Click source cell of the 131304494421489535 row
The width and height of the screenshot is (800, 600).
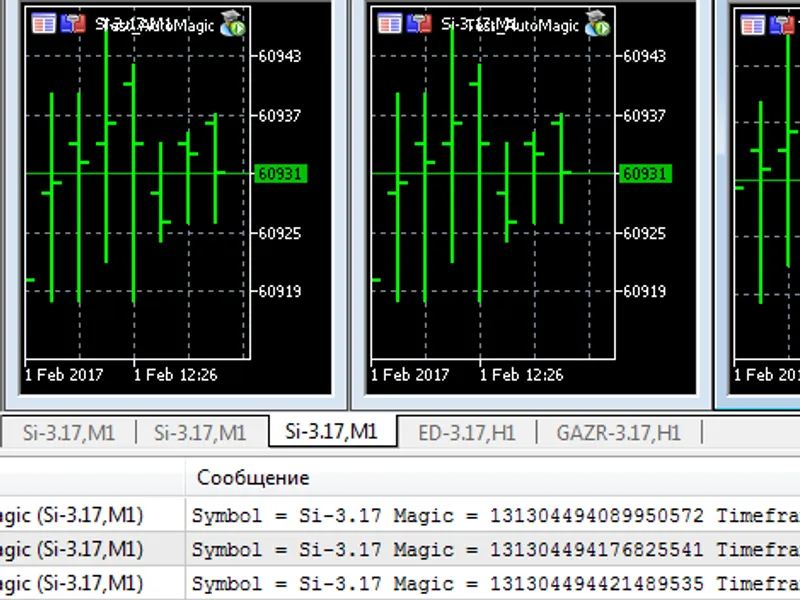(x=92, y=583)
